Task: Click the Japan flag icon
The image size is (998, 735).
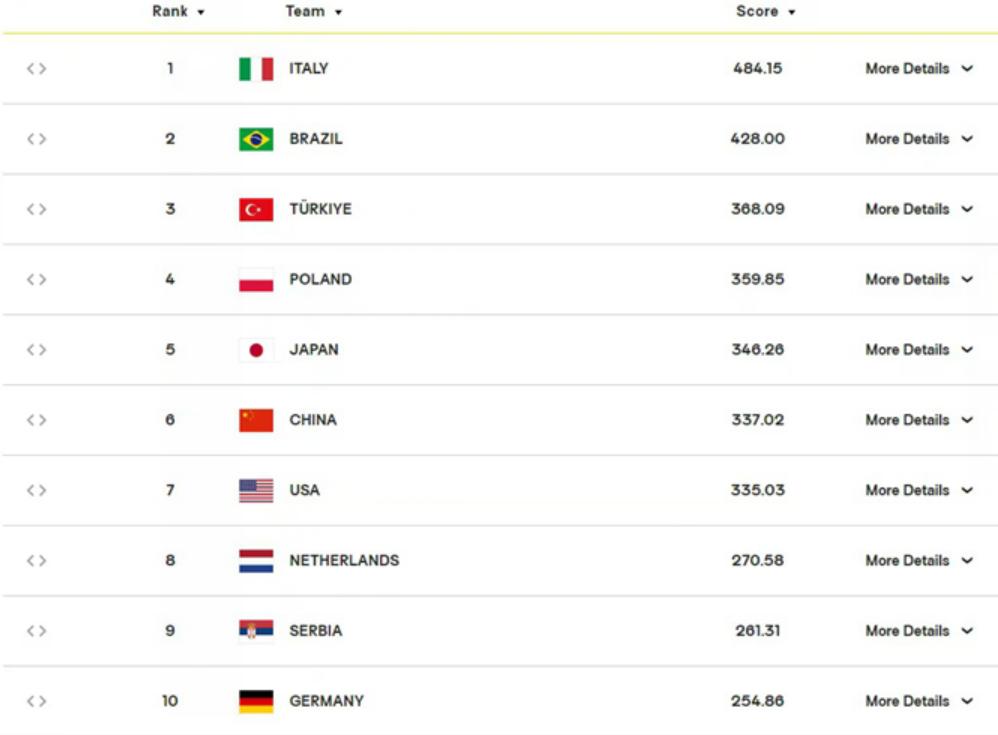Action: pos(256,350)
